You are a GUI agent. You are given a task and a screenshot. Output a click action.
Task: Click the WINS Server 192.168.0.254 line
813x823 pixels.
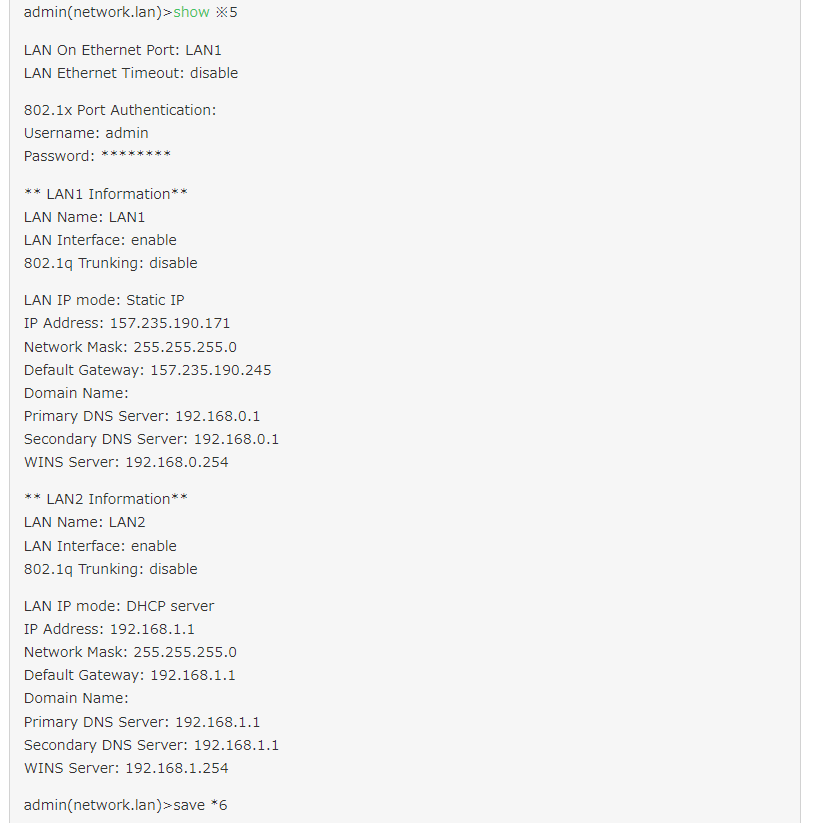click(126, 462)
